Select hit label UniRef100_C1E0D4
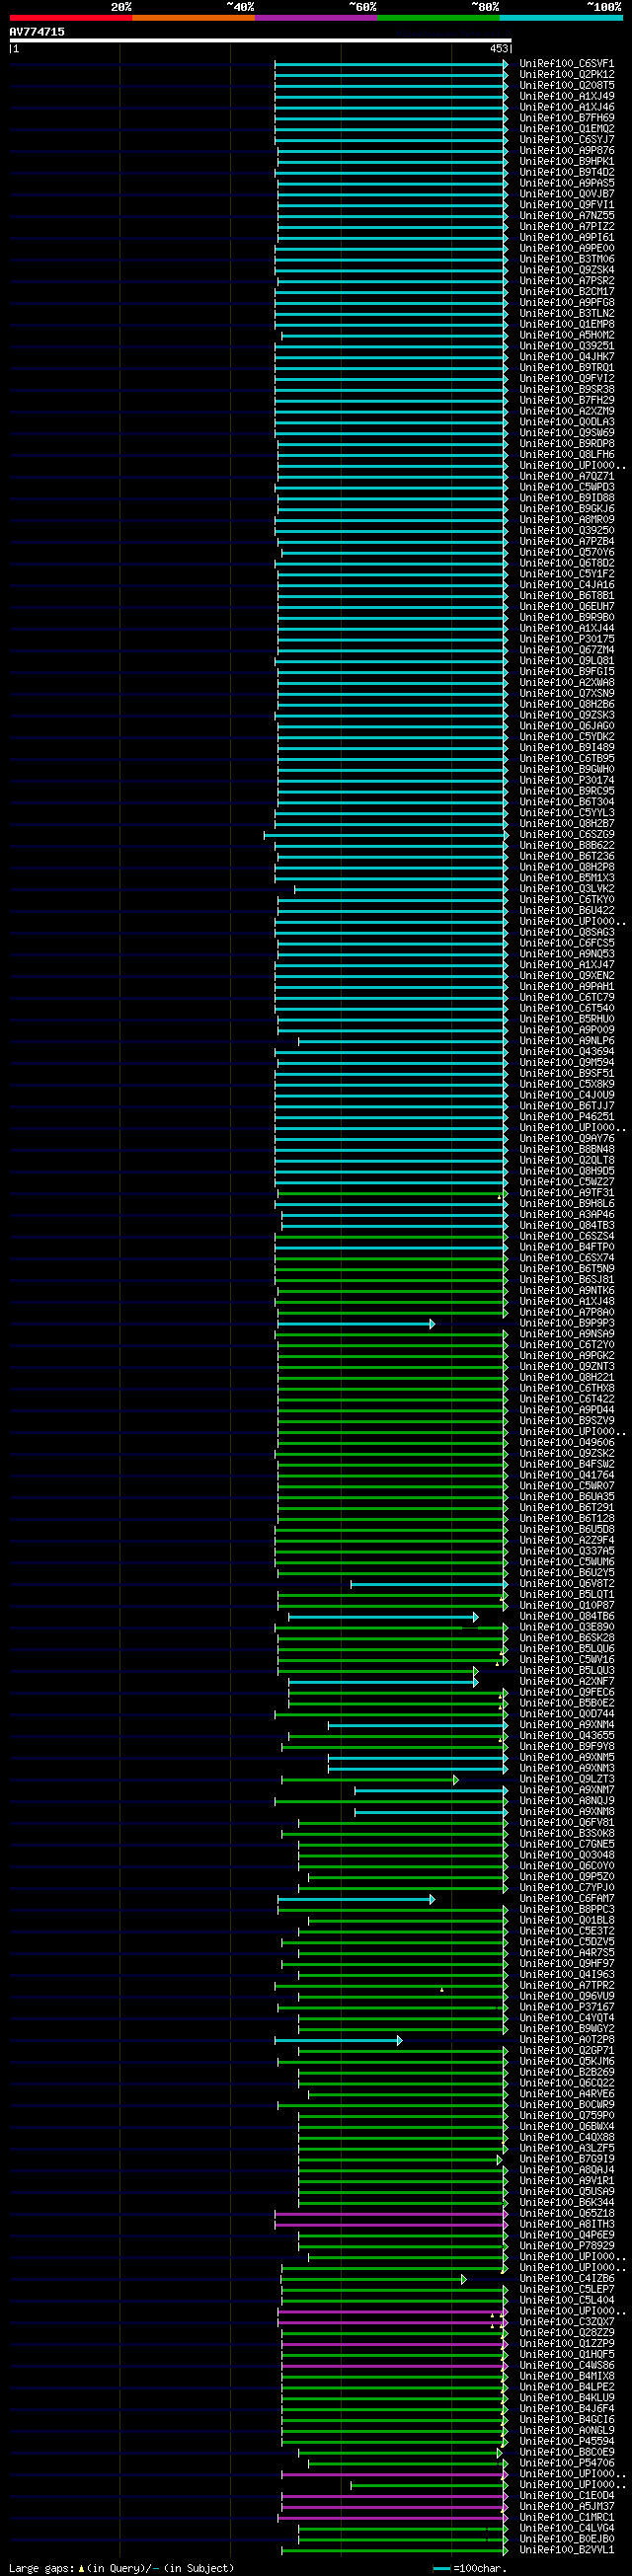This screenshot has width=632, height=2576. click(x=567, y=2496)
